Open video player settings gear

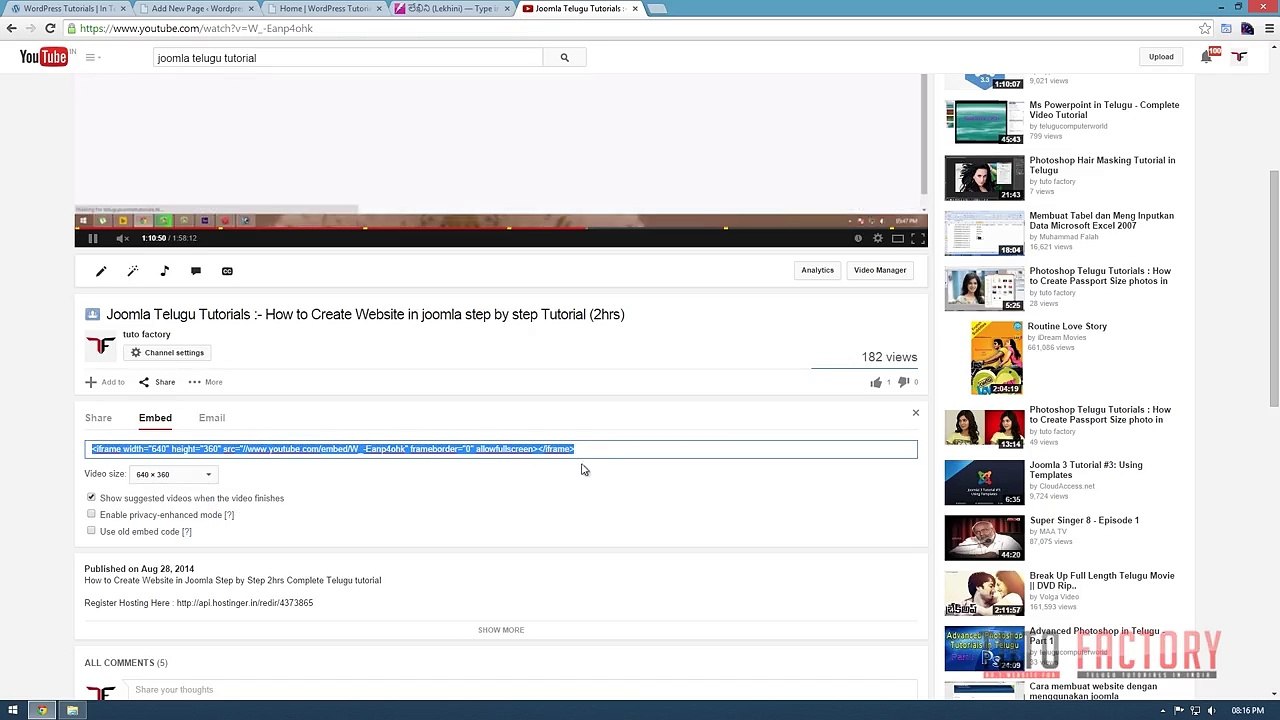pyautogui.click(x=878, y=238)
